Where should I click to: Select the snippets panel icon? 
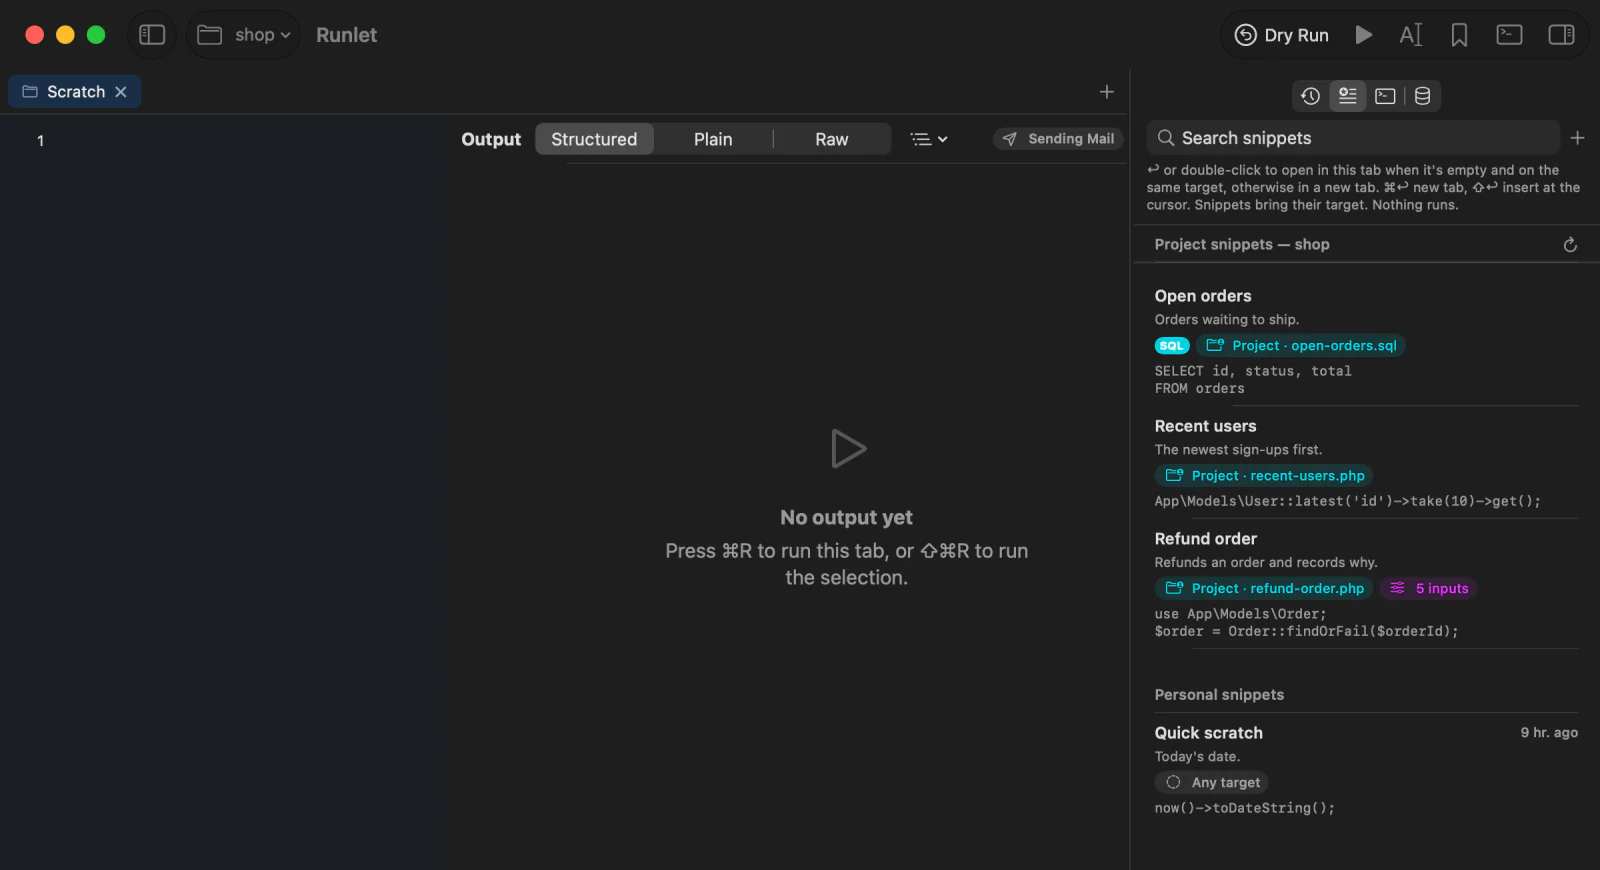(x=1348, y=96)
